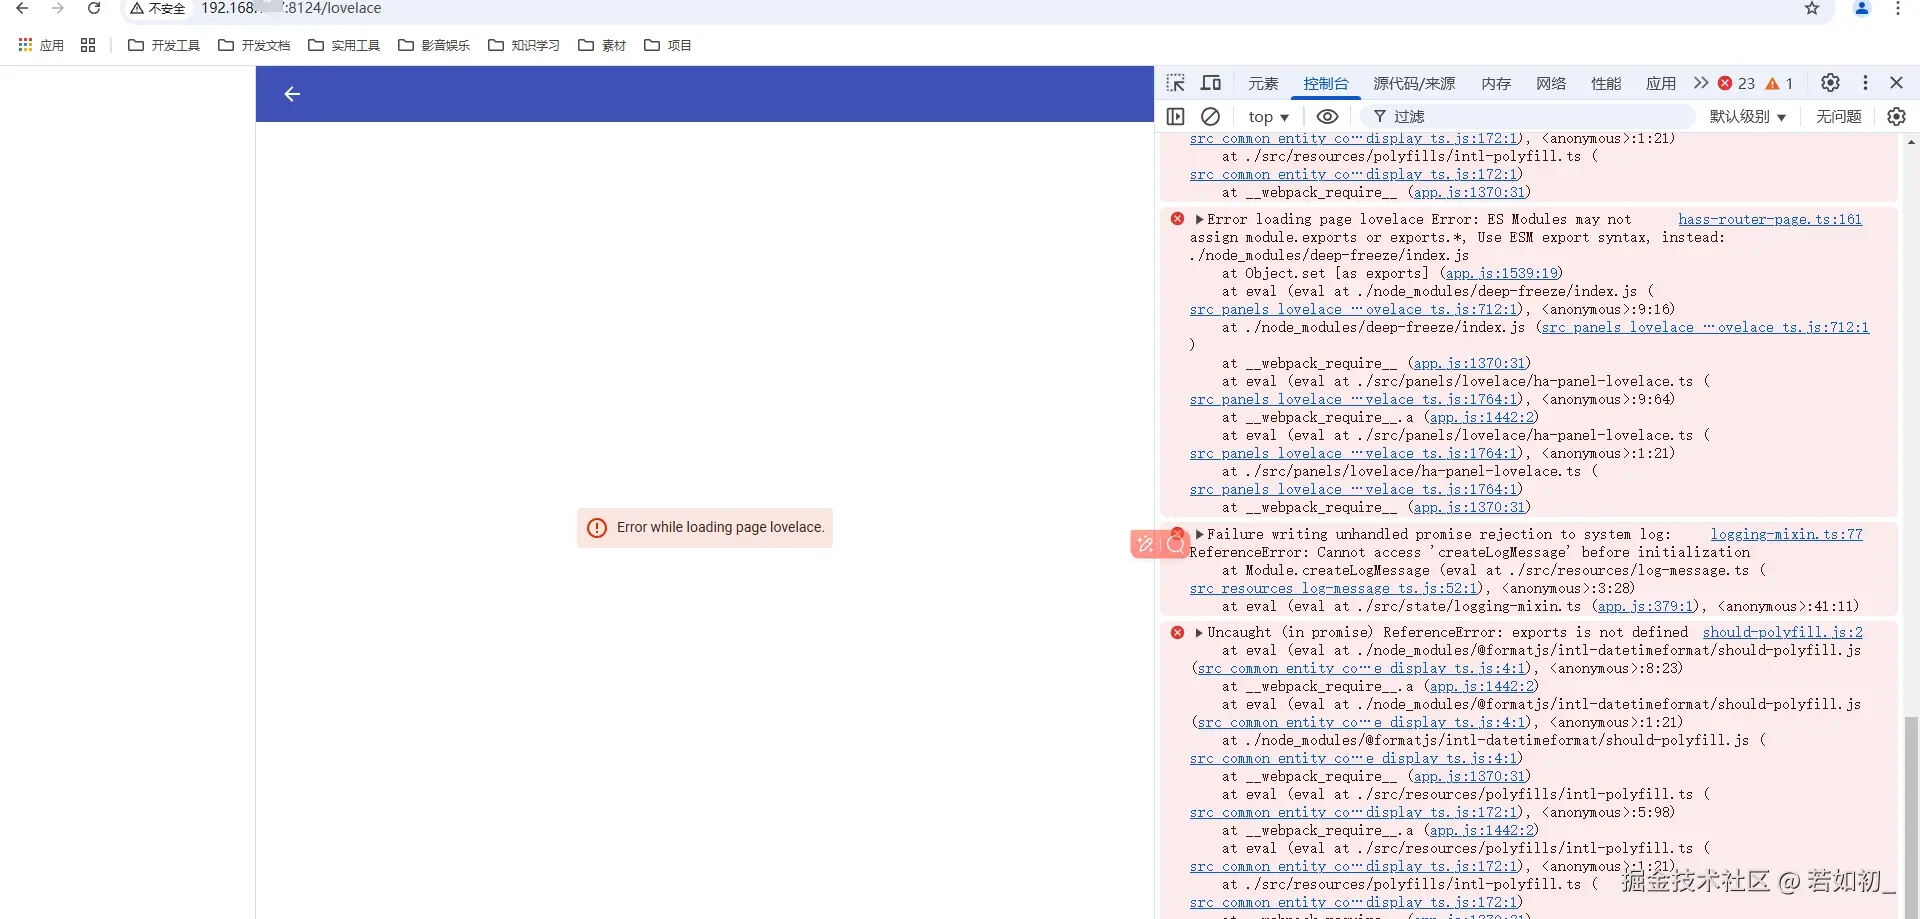Switch to the 网络 tab
The image size is (1920, 919).
(1551, 84)
